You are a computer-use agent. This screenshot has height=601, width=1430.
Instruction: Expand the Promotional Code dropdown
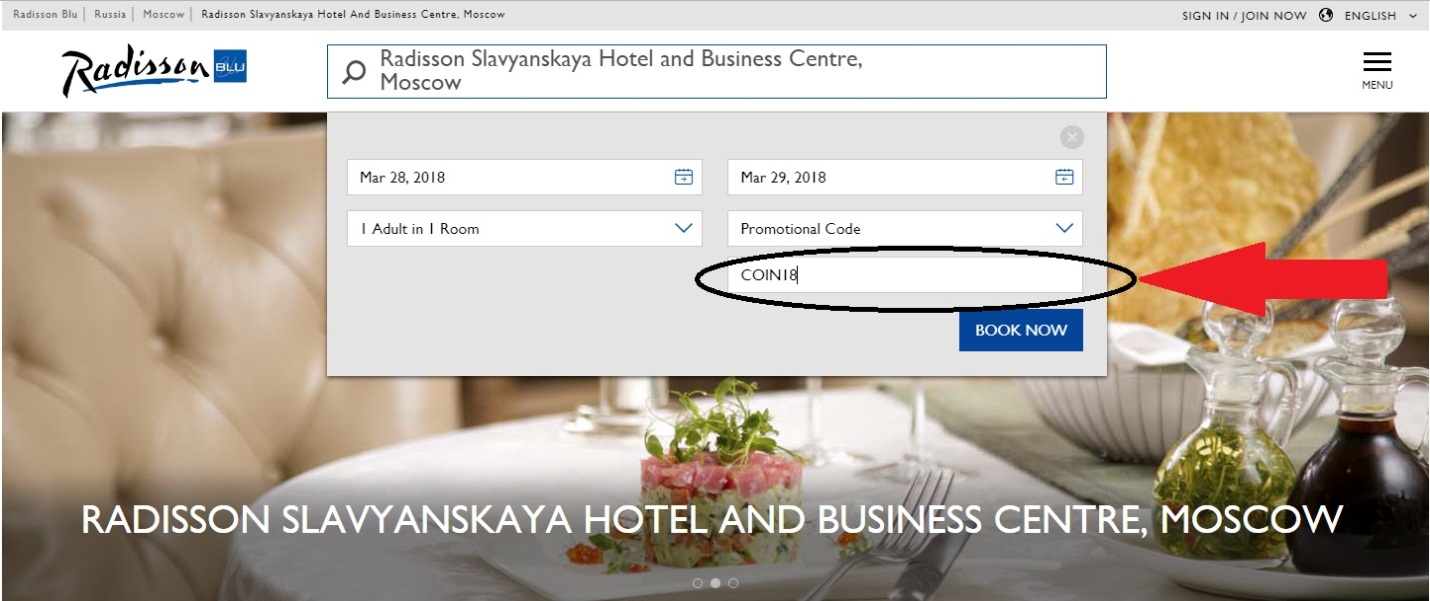905,228
